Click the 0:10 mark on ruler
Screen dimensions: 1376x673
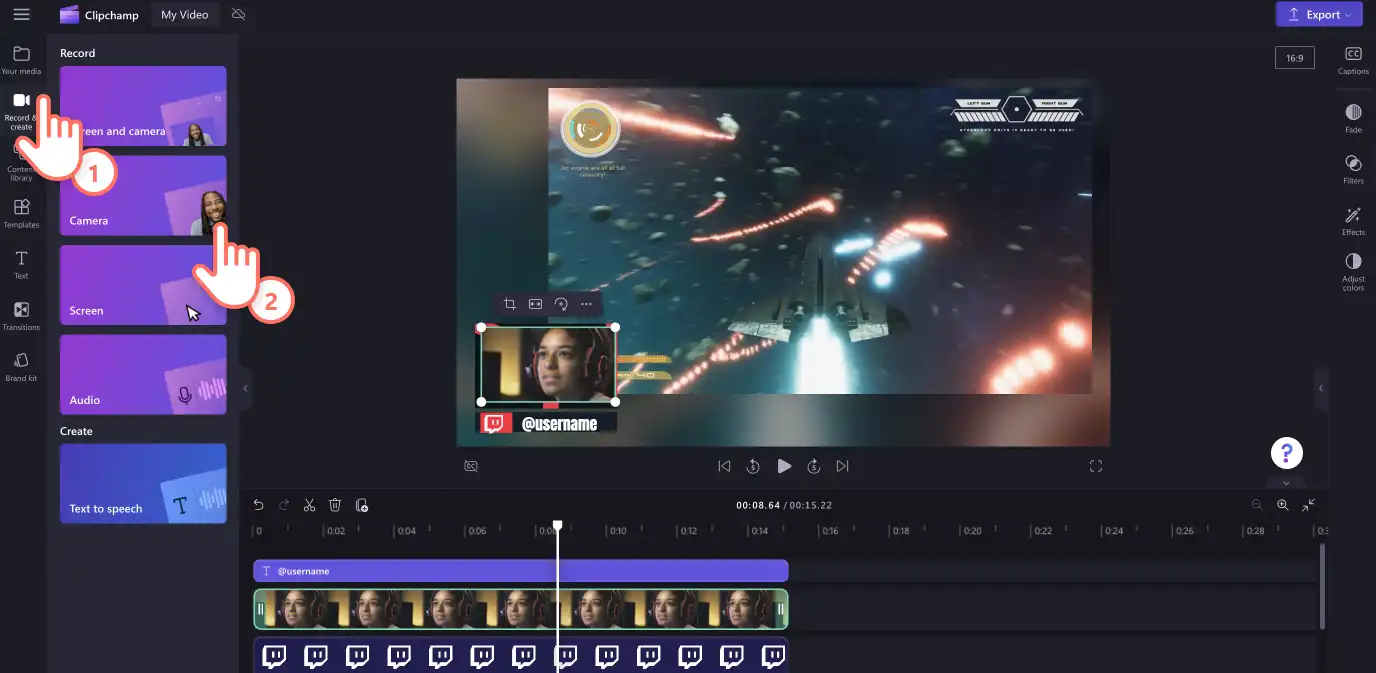tap(618, 531)
